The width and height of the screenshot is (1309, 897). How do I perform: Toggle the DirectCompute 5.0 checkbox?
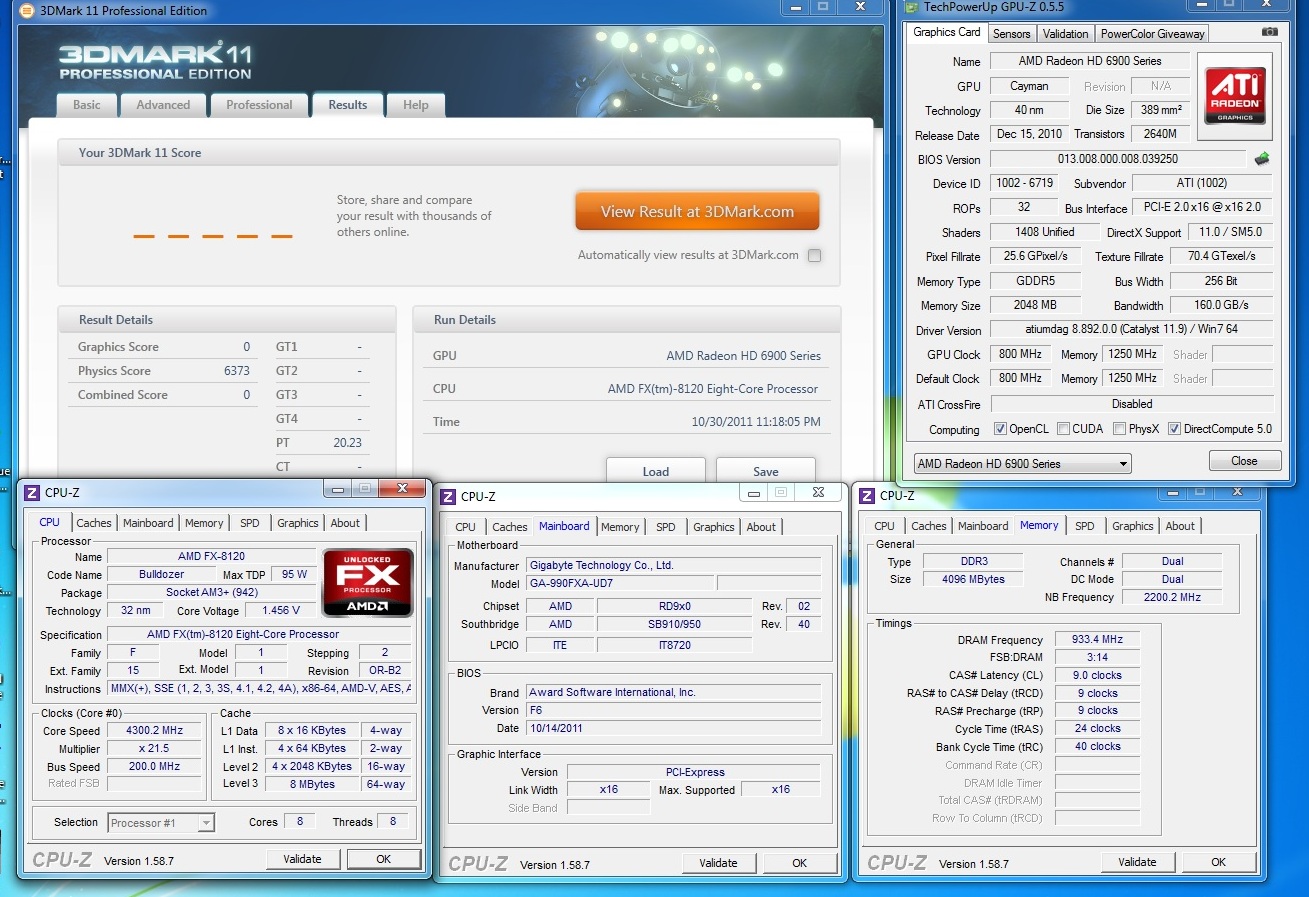coord(1174,429)
